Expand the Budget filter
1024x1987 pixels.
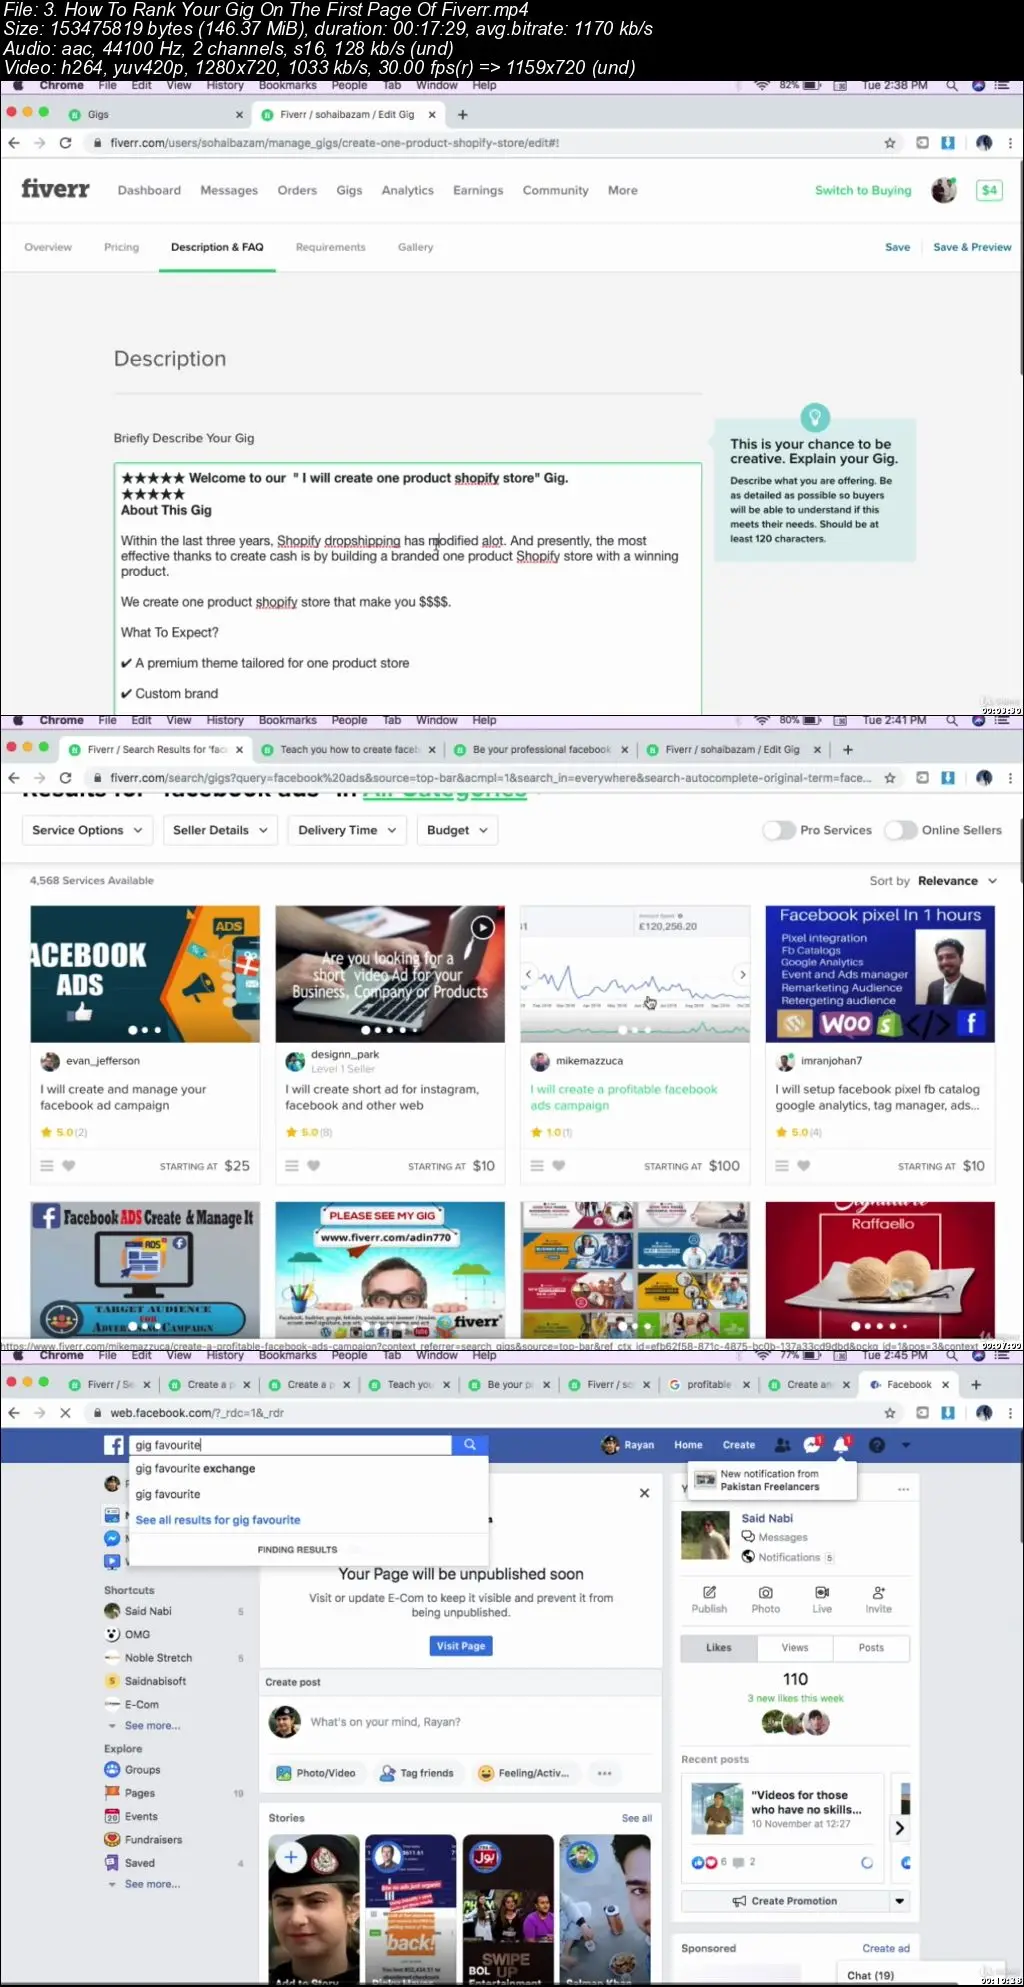tap(457, 830)
